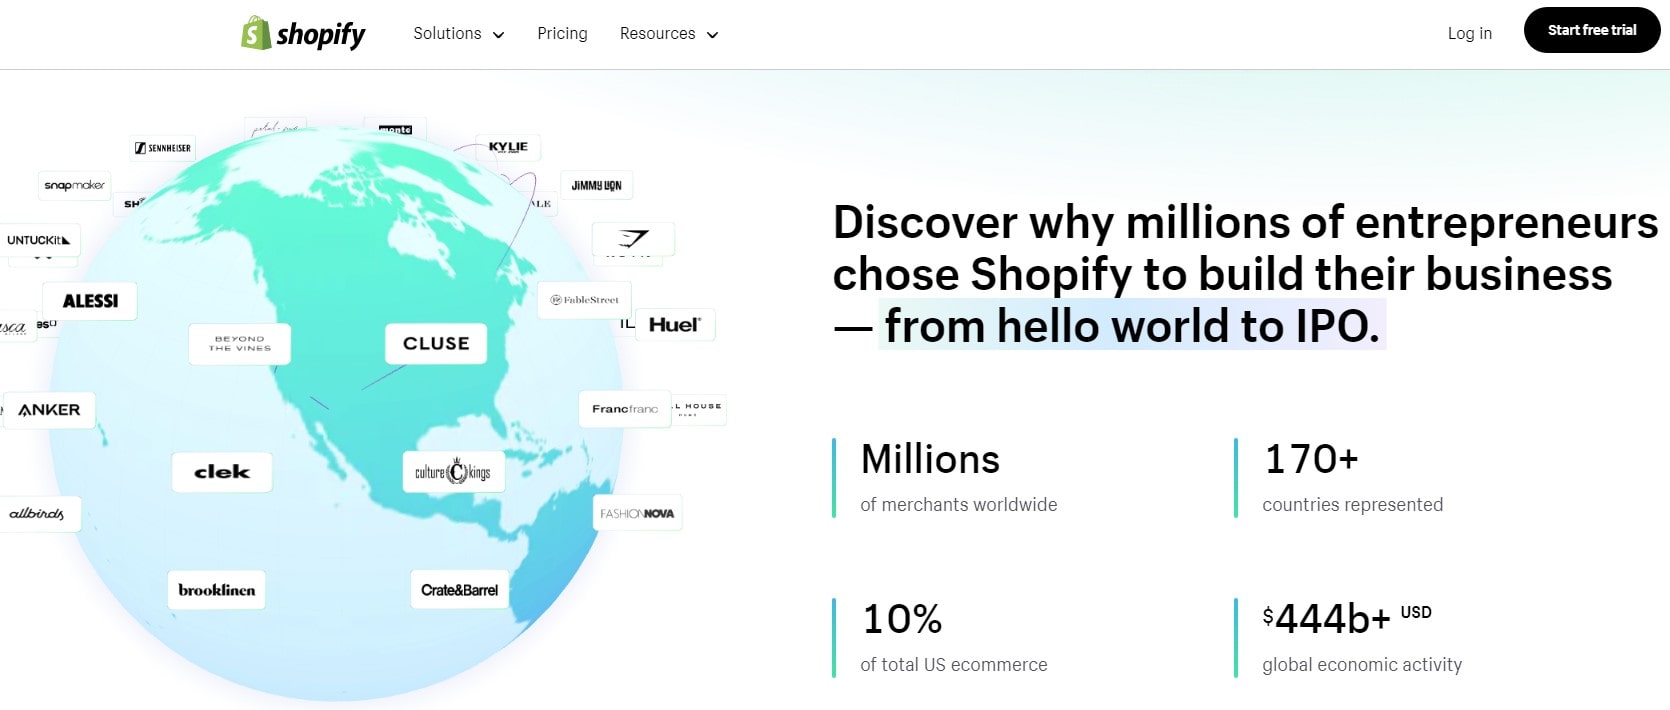Open the Pricing page
1670x710 pixels.
pos(562,34)
